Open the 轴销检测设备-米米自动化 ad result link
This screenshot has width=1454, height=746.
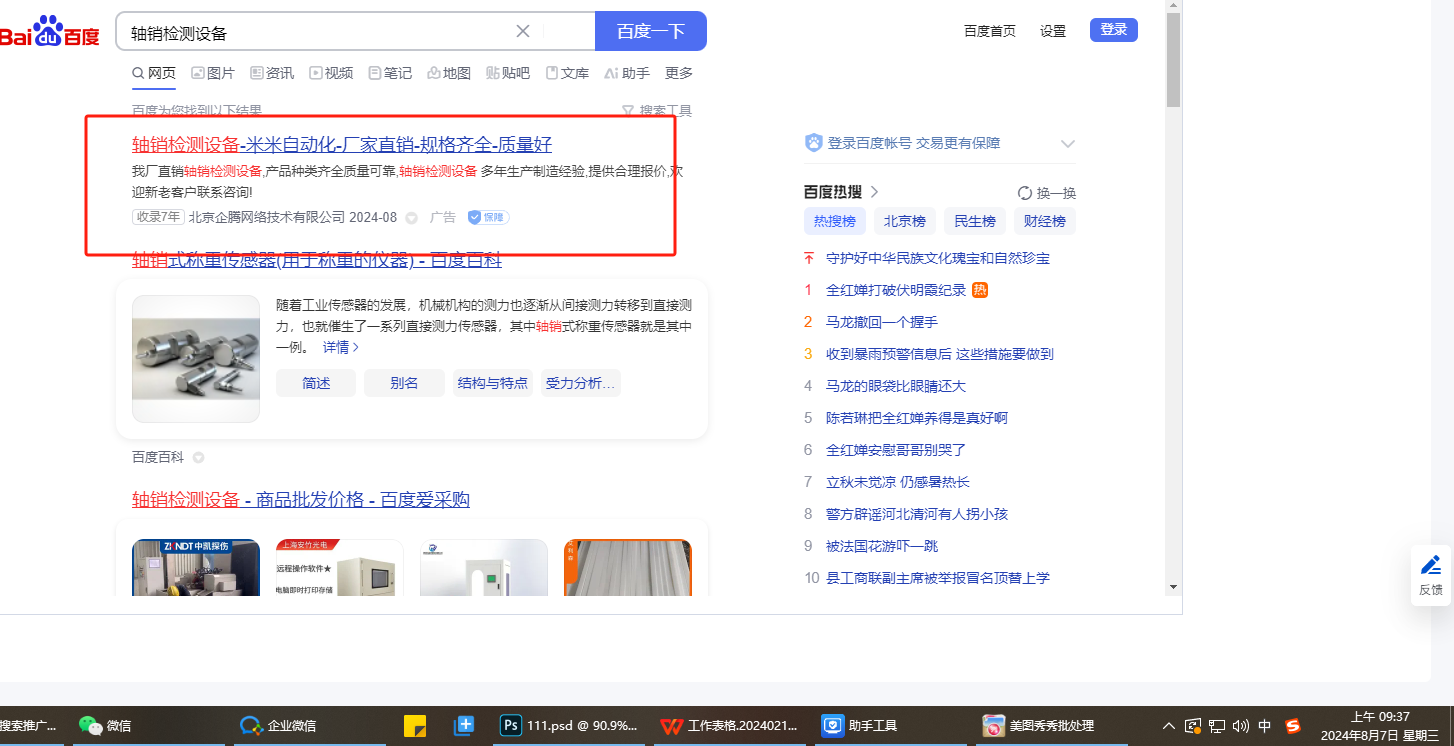click(x=342, y=144)
